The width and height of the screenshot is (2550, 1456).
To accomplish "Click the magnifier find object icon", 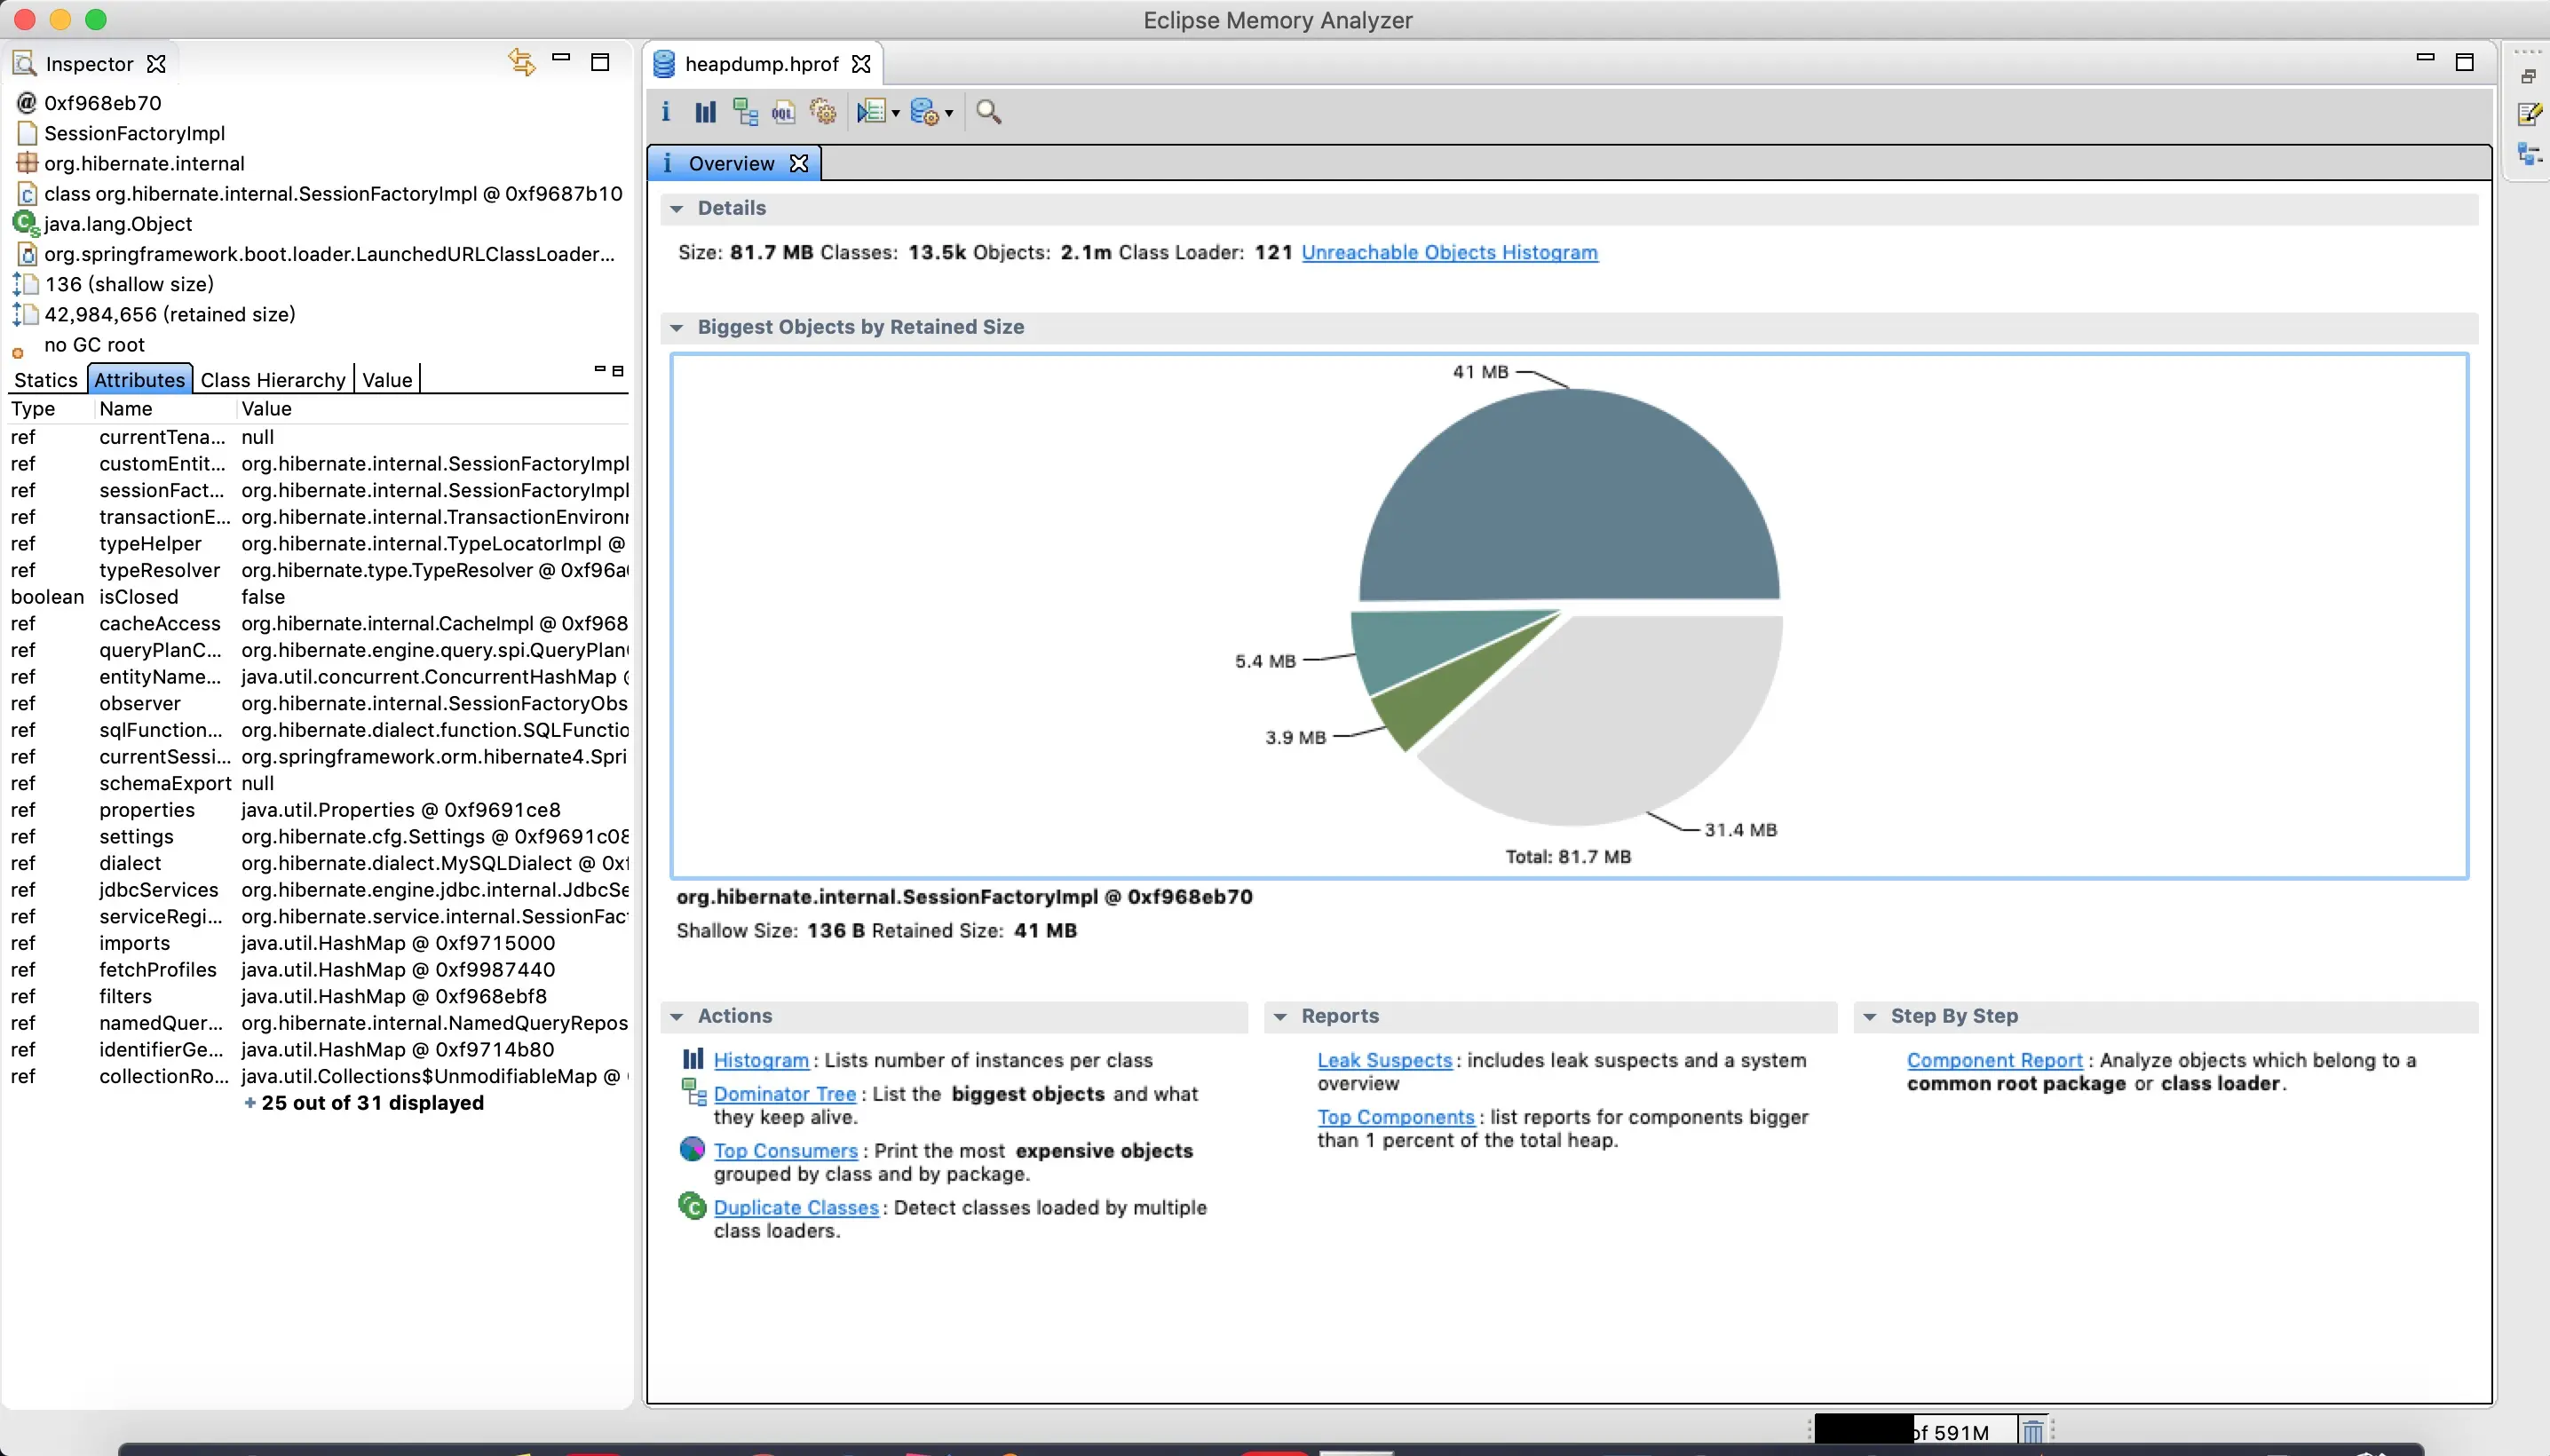I will [x=988, y=112].
